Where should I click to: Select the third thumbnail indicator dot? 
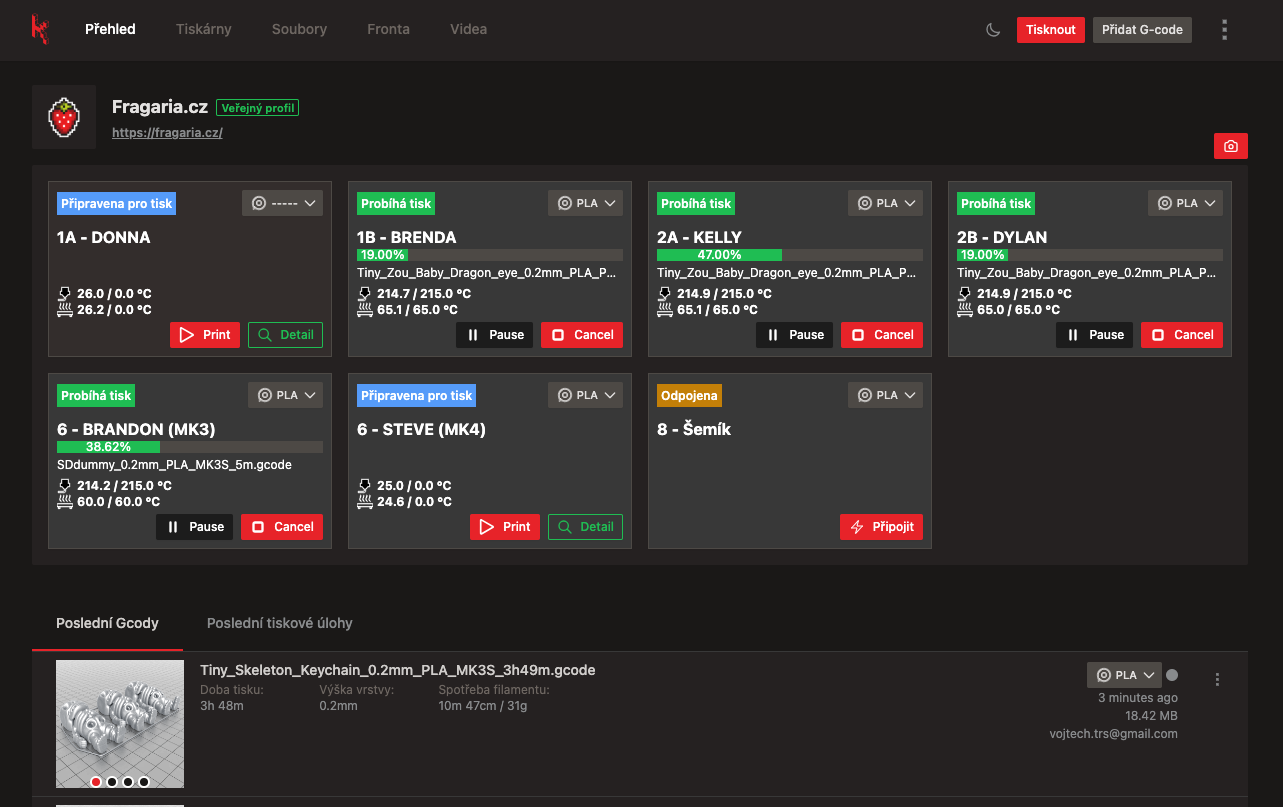pos(128,781)
